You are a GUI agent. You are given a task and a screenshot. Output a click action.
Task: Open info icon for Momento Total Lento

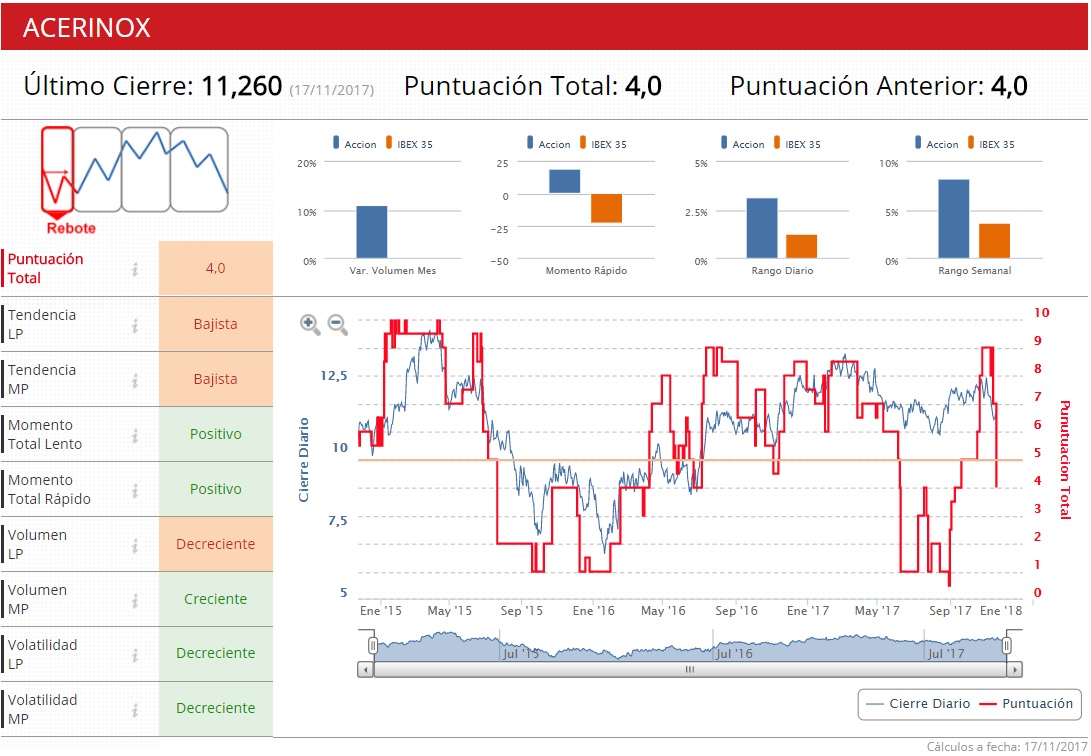(135, 435)
